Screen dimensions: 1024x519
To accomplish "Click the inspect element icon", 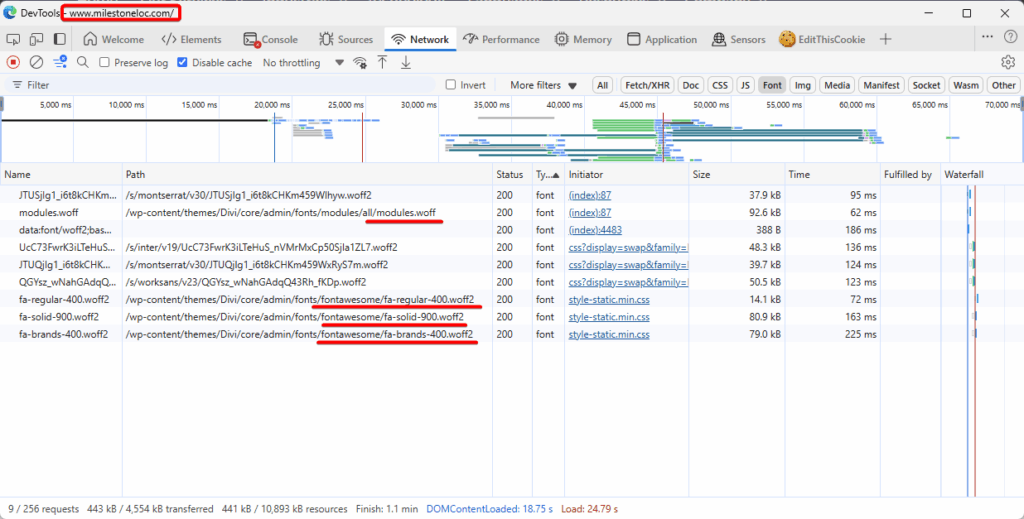I will coord(12,39).
